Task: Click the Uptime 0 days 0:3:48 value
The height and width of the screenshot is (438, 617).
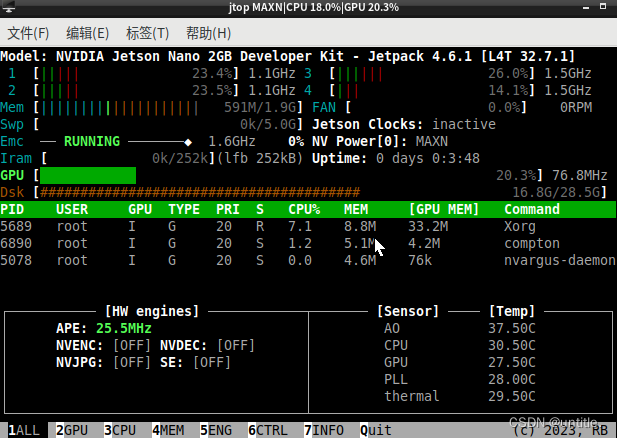Action: [428, 159]
